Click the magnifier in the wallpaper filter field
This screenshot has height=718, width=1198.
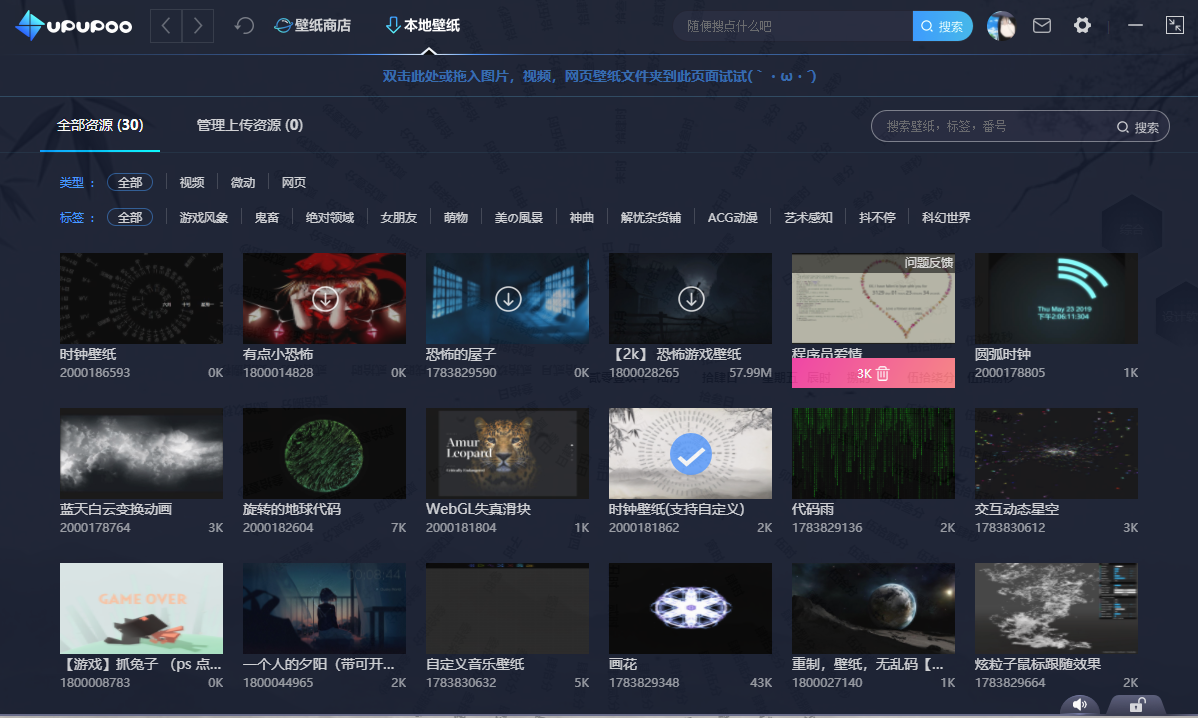[1125, 126]
